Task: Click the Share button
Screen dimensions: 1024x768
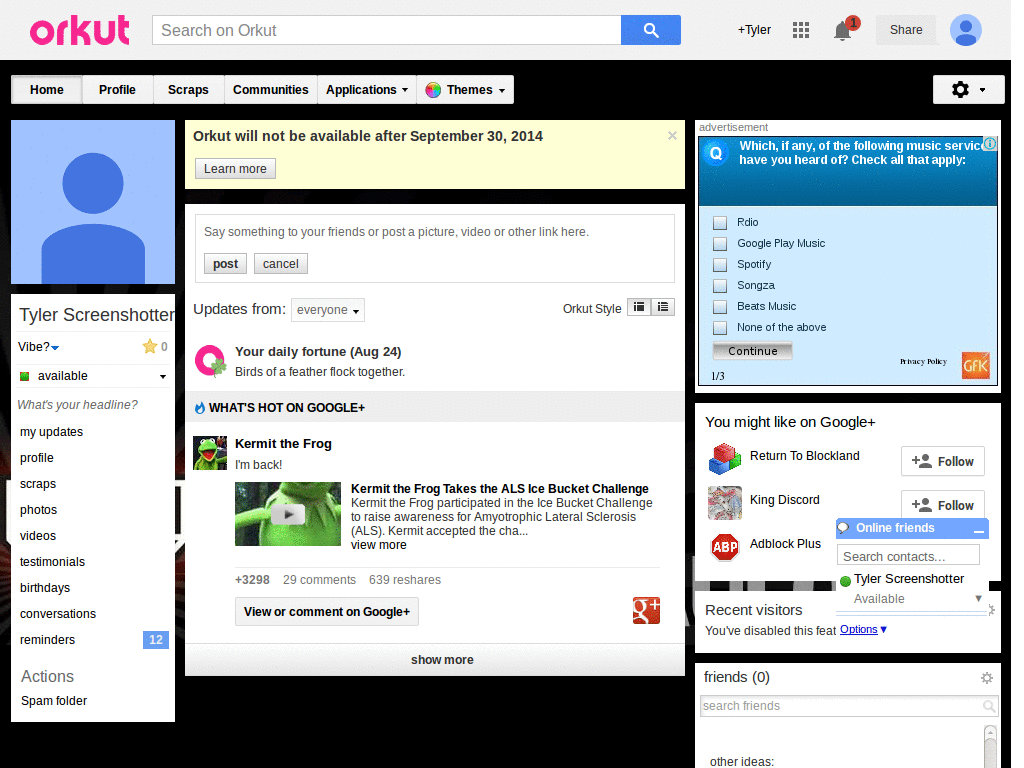Action: pos(906,30)
